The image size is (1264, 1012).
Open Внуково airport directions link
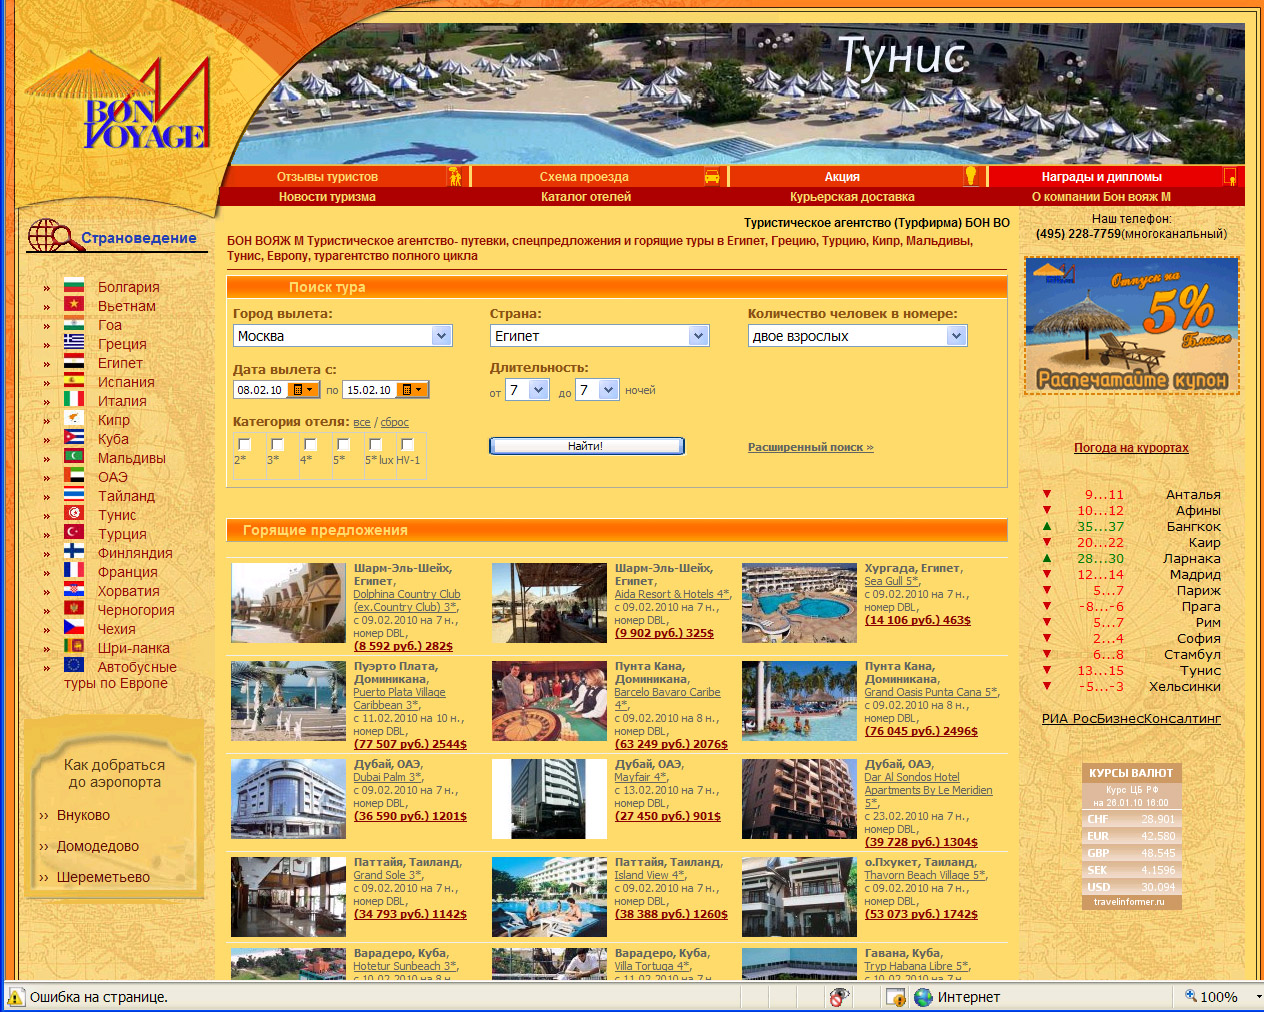[x=83, y=815]
